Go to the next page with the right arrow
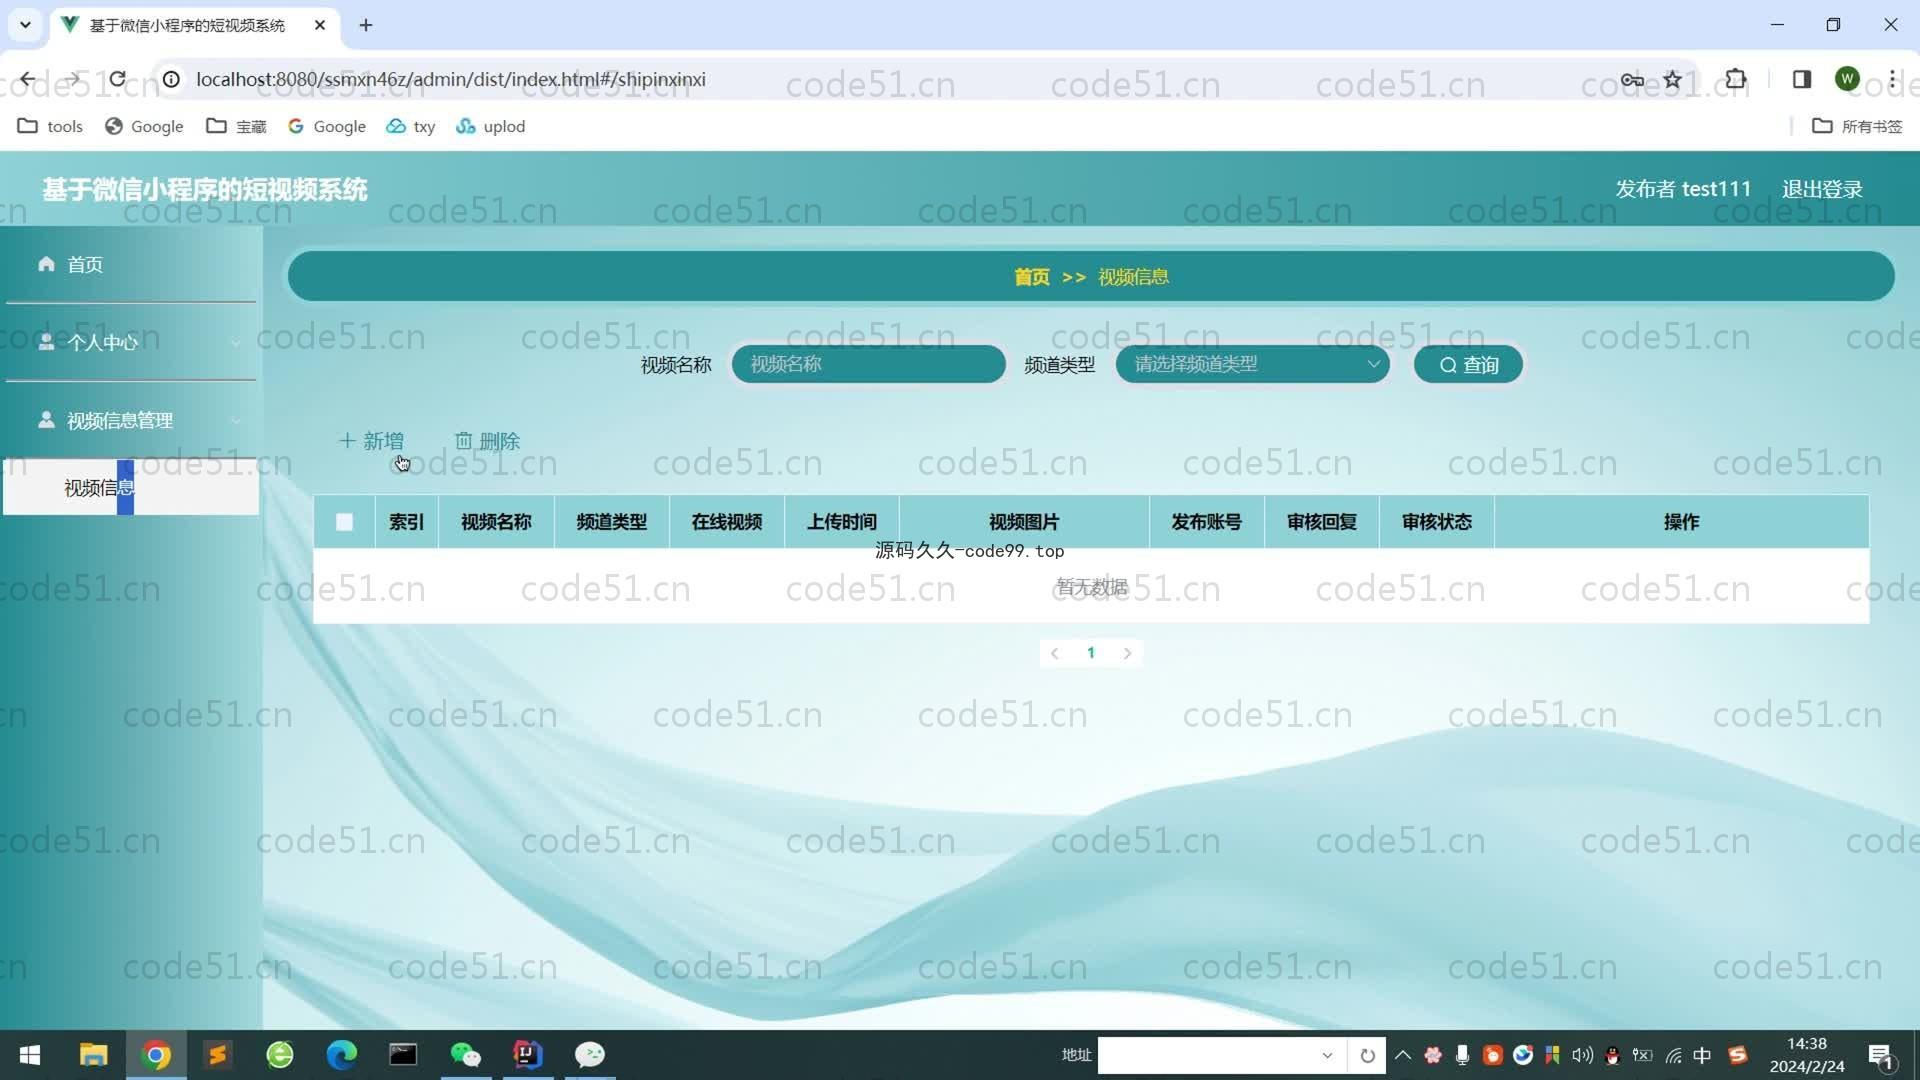Viewport: 1920px width, 1080px height. [x=1127, y=653]
